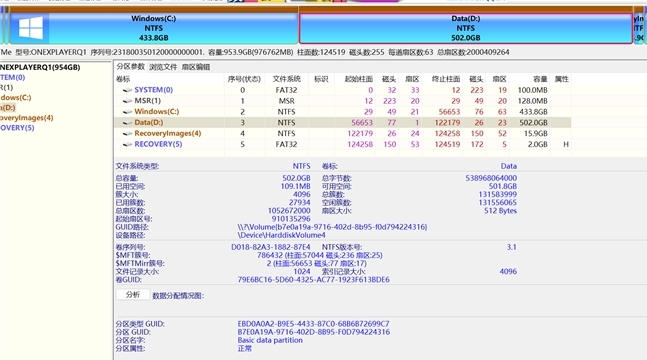This screenshot has width=647, height=360.
Task: Select the Data(D:) partition block in the disk map
Action: click(466, 28)
